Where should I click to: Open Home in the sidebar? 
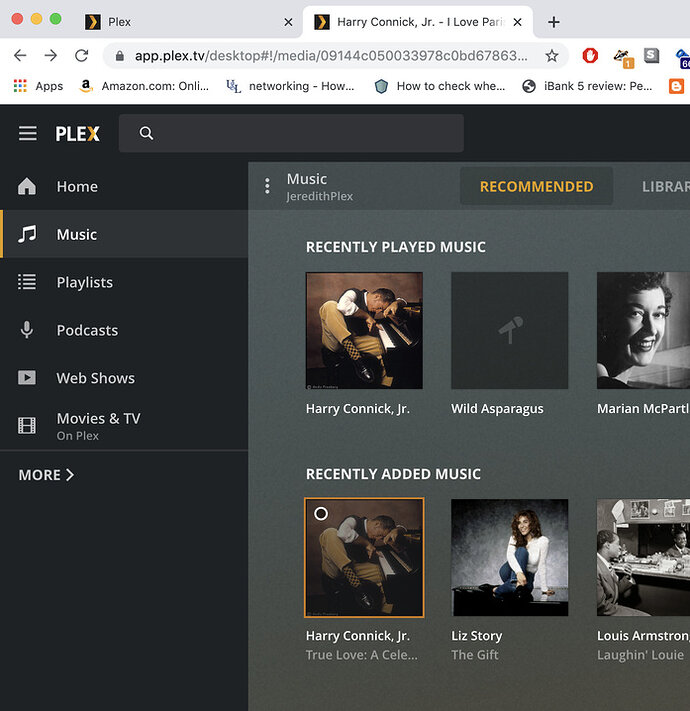click(x=124, y=186)
